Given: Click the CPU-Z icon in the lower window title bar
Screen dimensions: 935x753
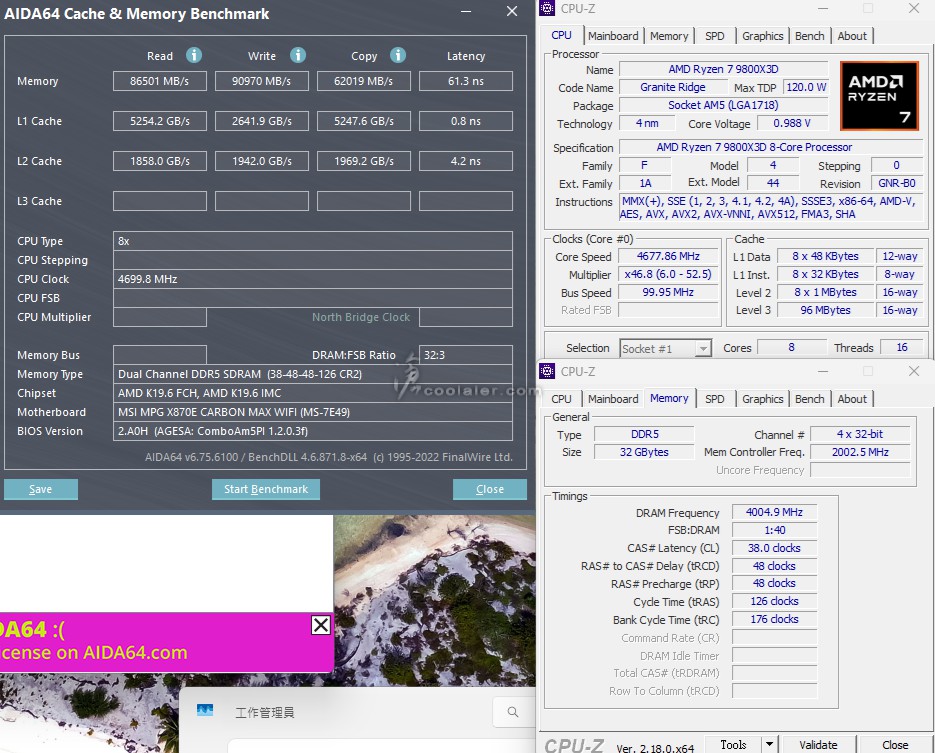Looking at the screenshot, I should point(547,371).
